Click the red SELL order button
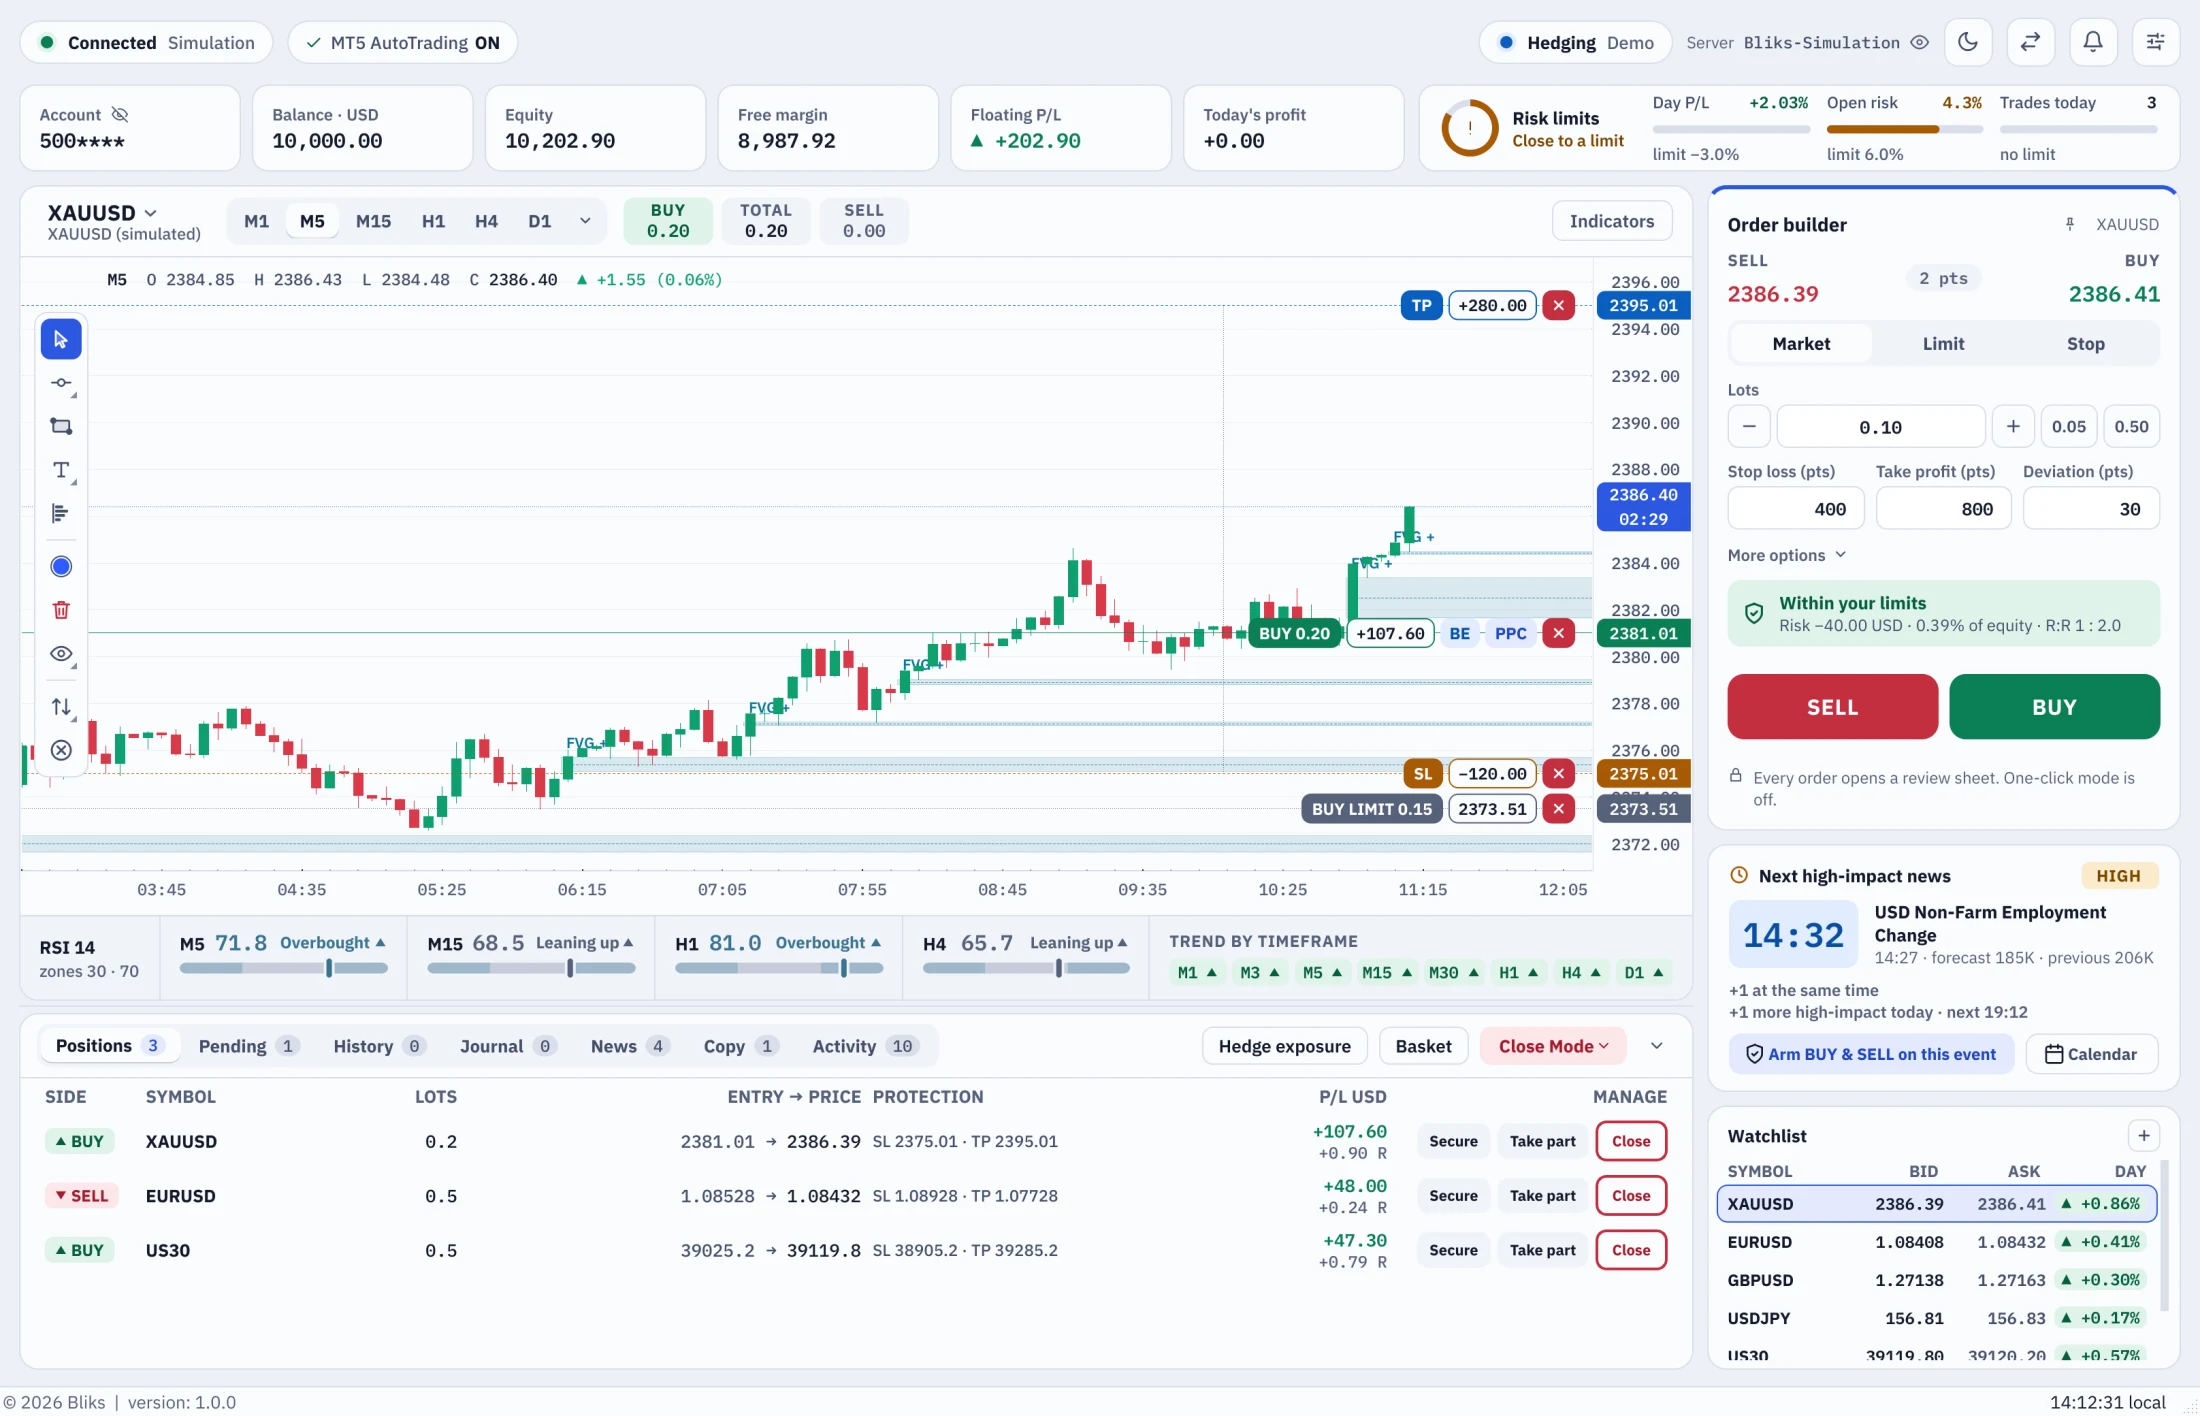 [1832, 707]
